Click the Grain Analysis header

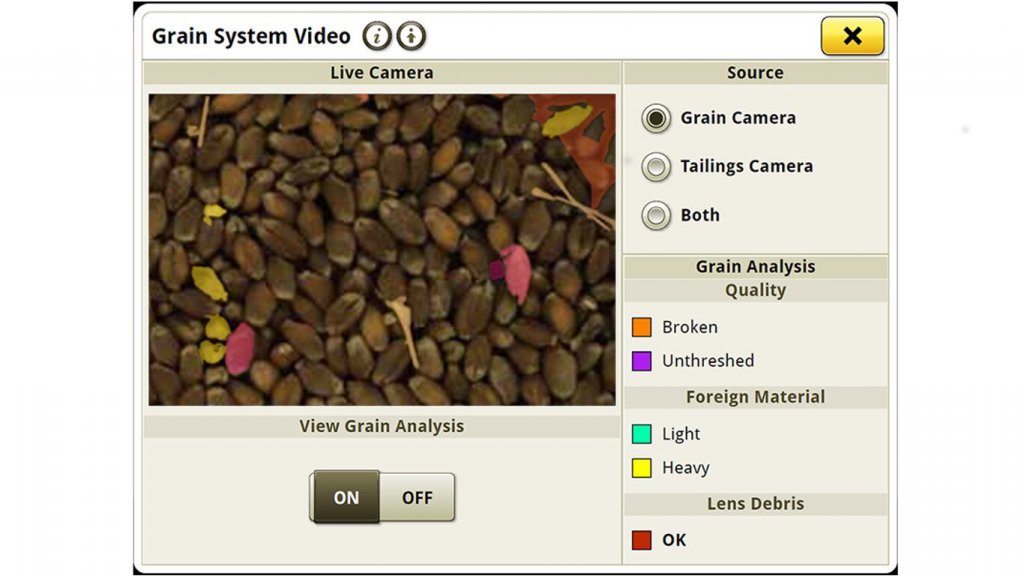click(x=756, y=266)
